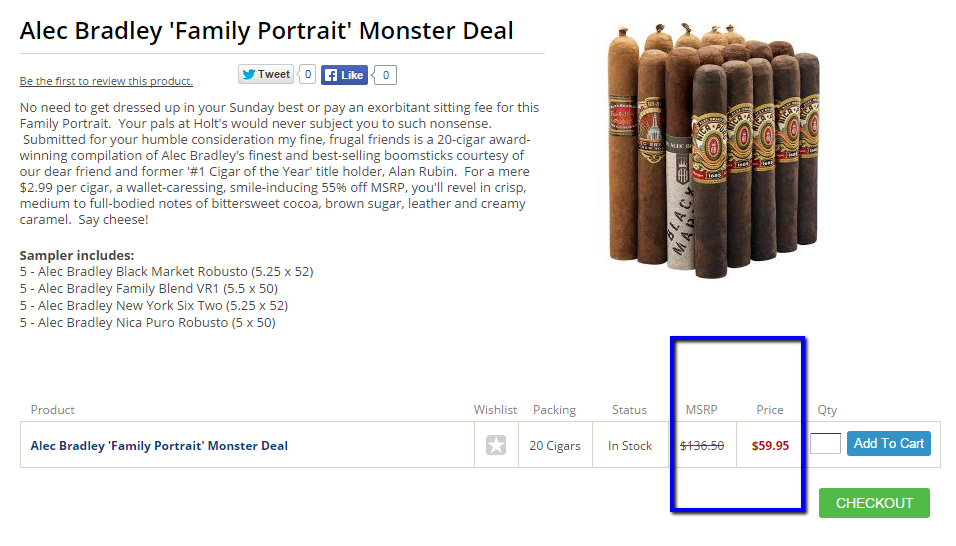This screenshot has height=546, width=956.
Task: Click the tweet count bubble
Action: 307,74
